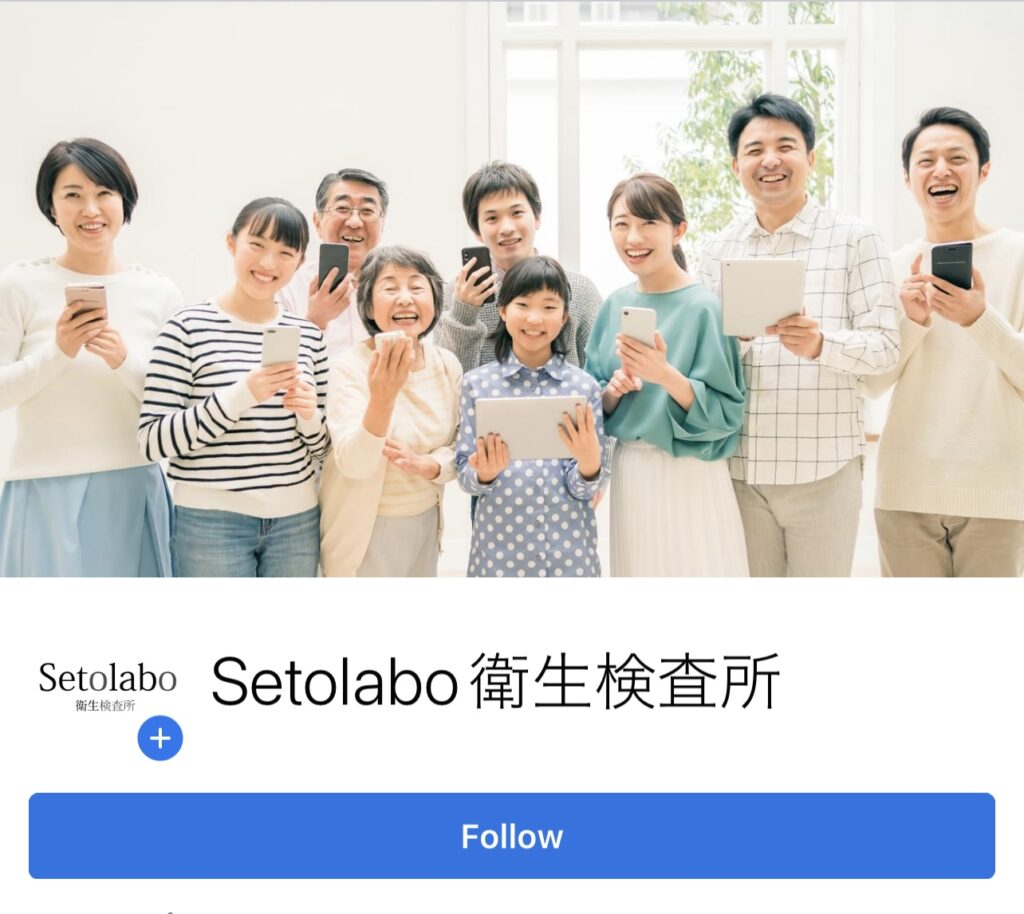Image resolution: width=1024 pixels, height=914 pixels.
Task: Click the girl in blue polka-dot shirt
Action: click(x=530, y=418)
